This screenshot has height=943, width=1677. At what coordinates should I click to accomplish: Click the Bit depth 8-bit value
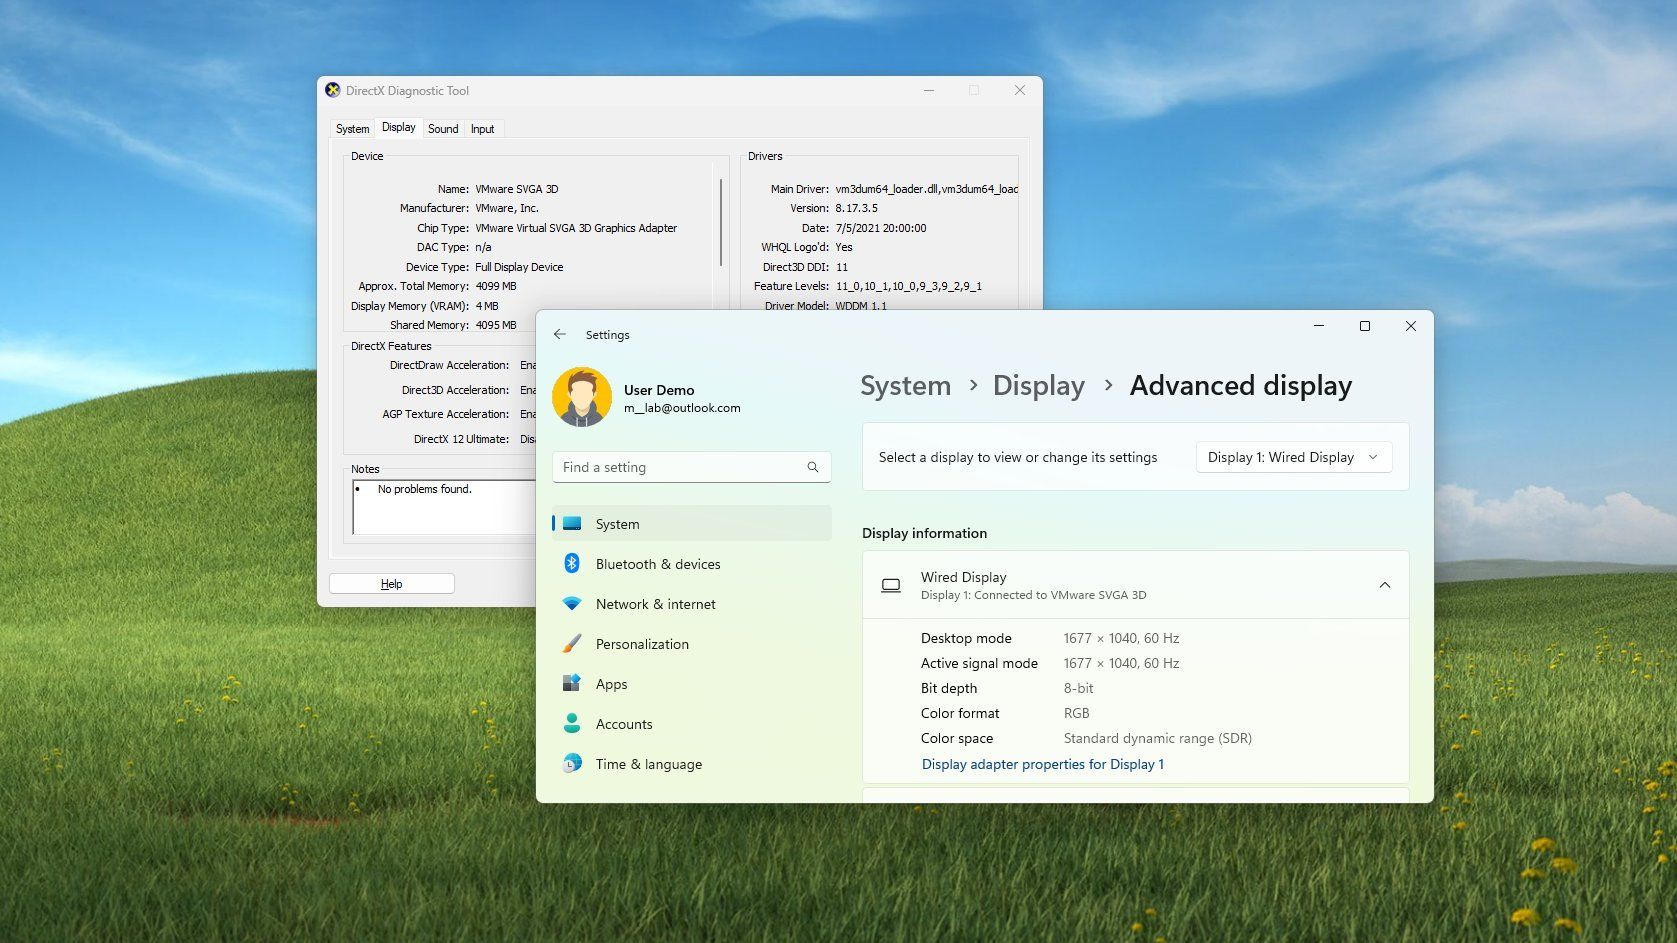click(x=1078, y=688)
